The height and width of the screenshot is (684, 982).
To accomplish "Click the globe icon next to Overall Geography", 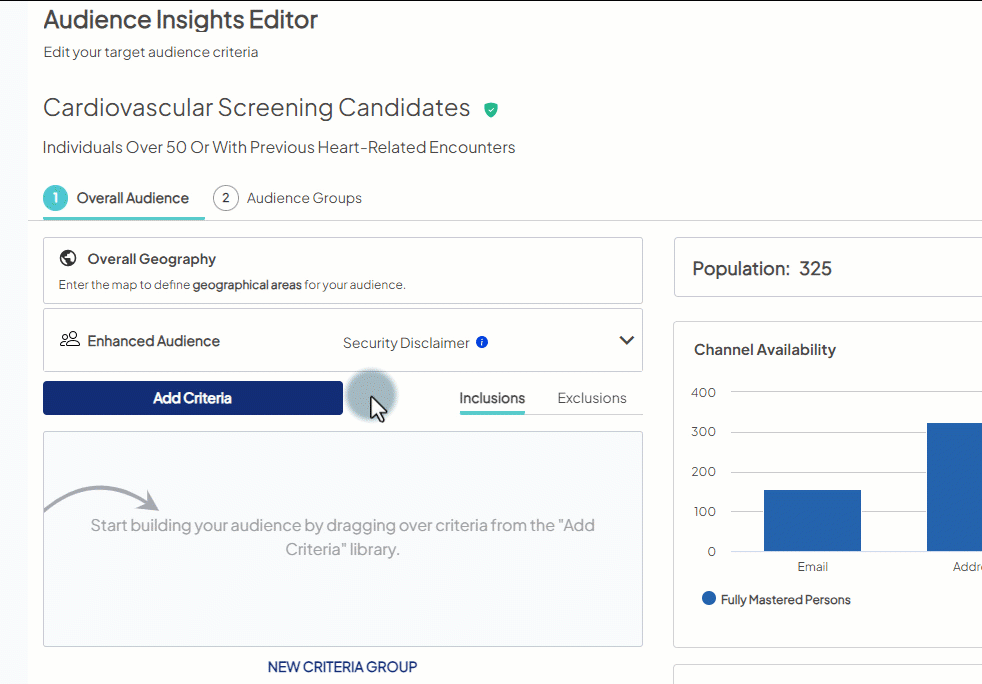I will coord(67,257).
